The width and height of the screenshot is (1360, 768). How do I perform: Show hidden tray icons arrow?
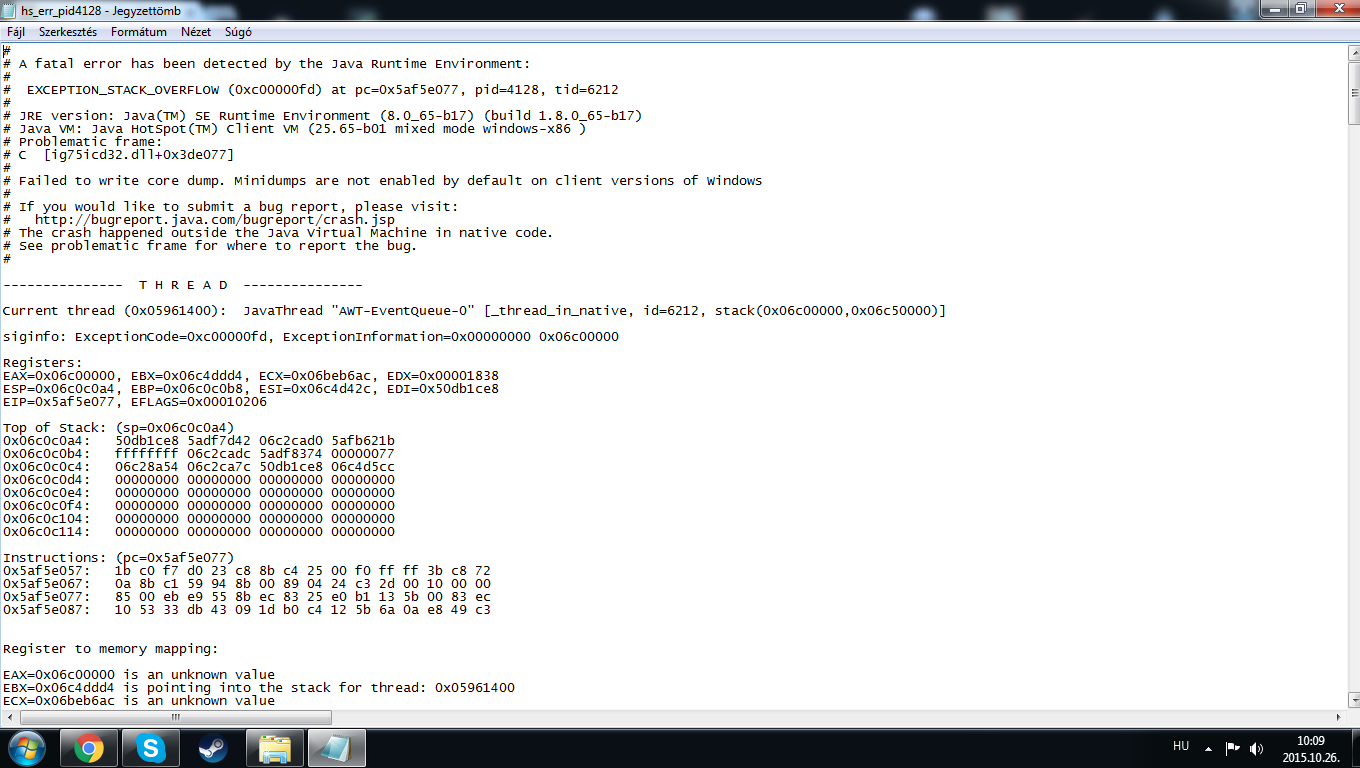[x=1209, y=748]
